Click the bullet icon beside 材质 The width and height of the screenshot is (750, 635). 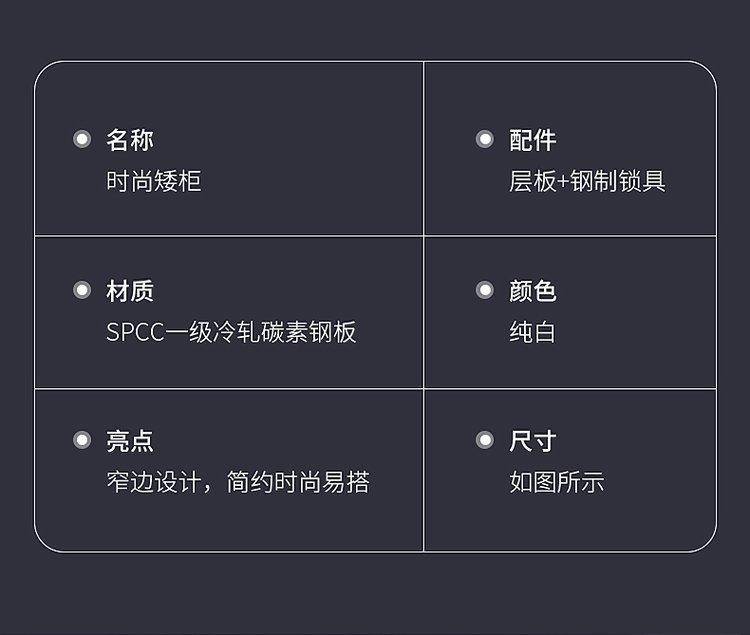[x=82, y=290]
